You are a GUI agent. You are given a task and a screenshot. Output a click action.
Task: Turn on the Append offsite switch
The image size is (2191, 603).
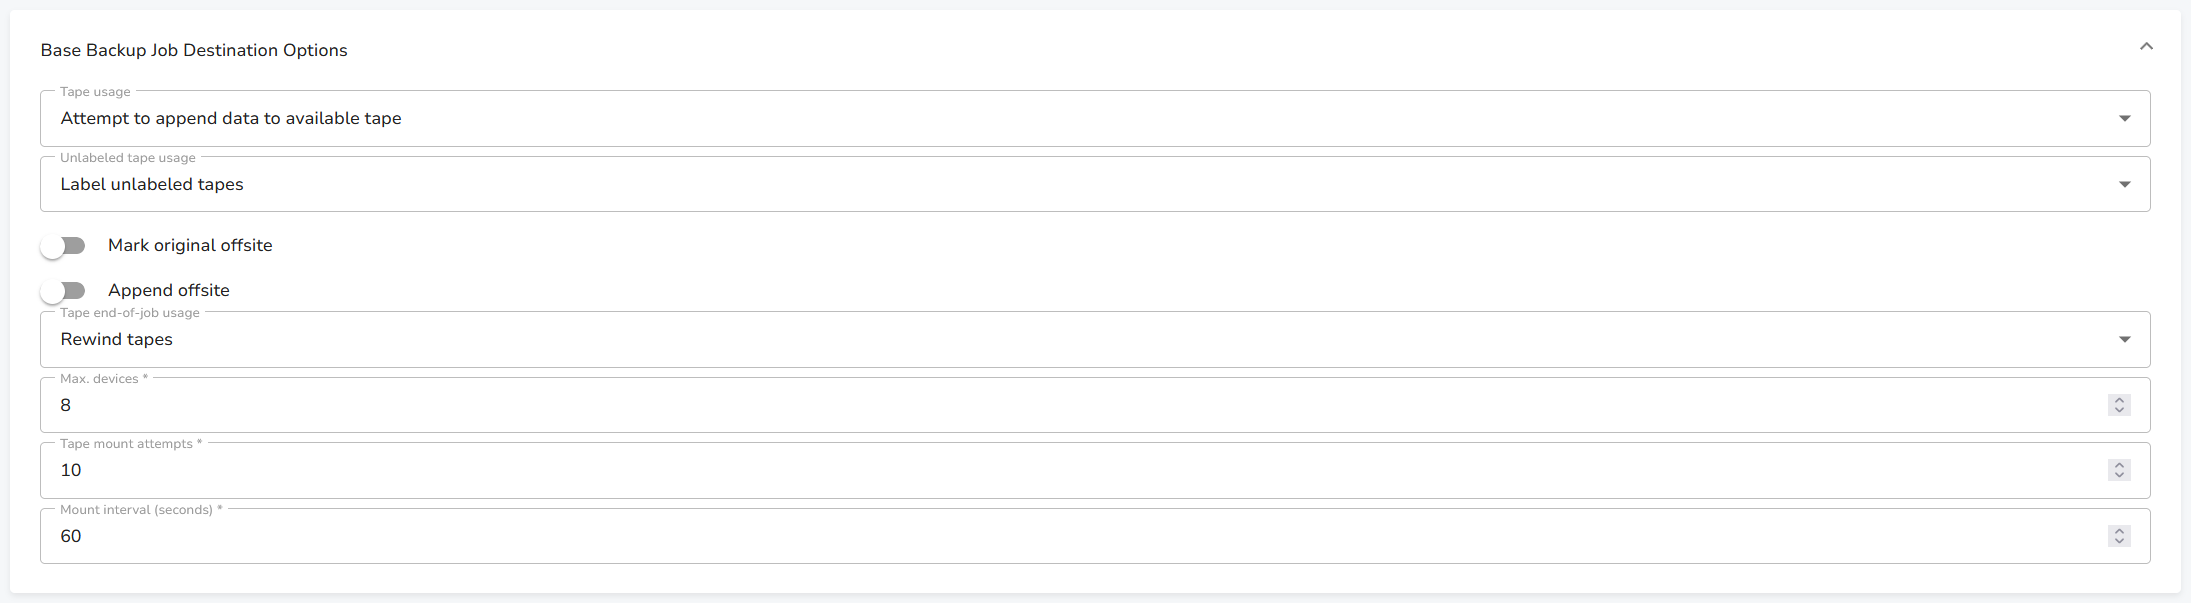[x=63, y=291]
